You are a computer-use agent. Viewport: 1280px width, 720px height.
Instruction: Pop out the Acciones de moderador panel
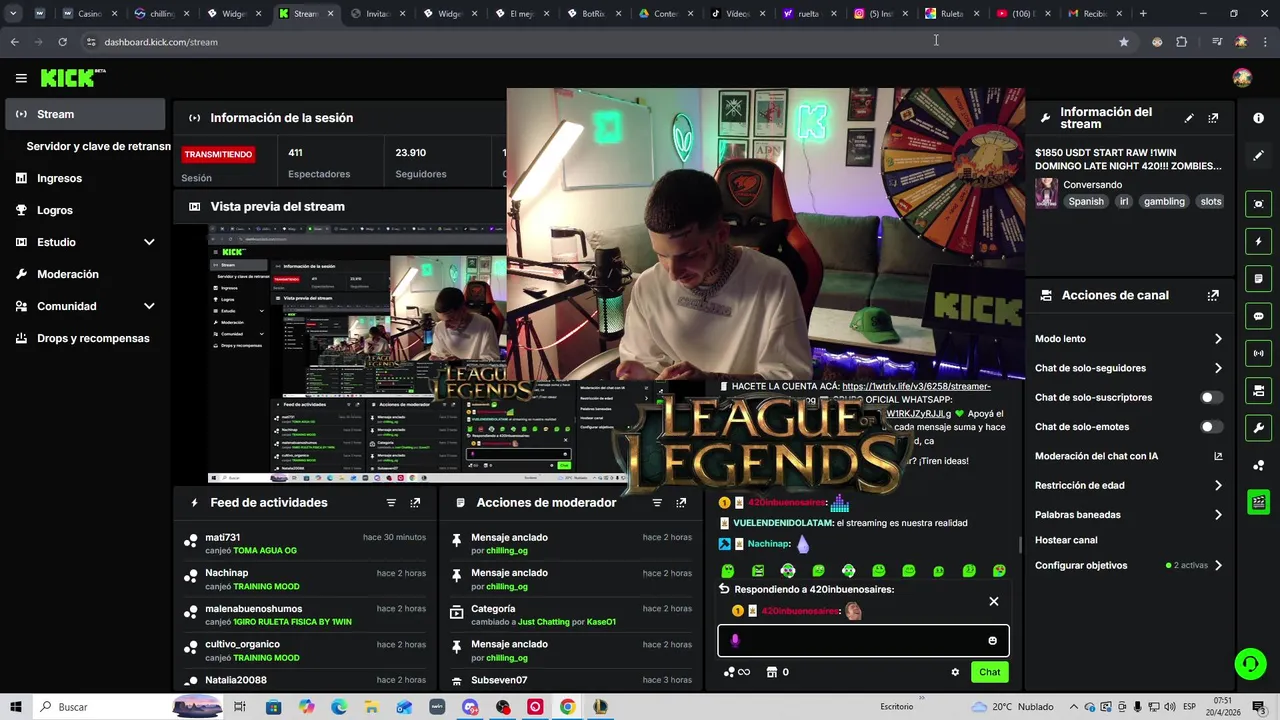pos(681,503)
